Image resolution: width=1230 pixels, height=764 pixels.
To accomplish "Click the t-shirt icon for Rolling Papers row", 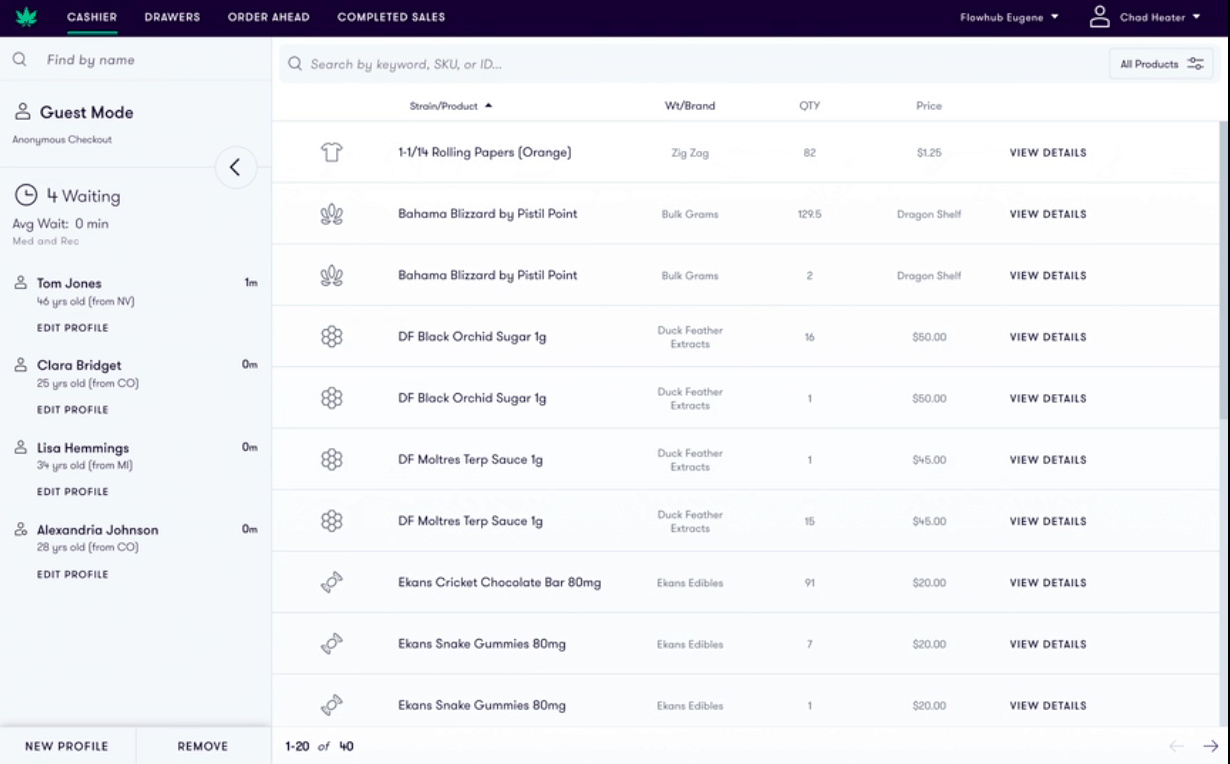I will coord(332,153).
